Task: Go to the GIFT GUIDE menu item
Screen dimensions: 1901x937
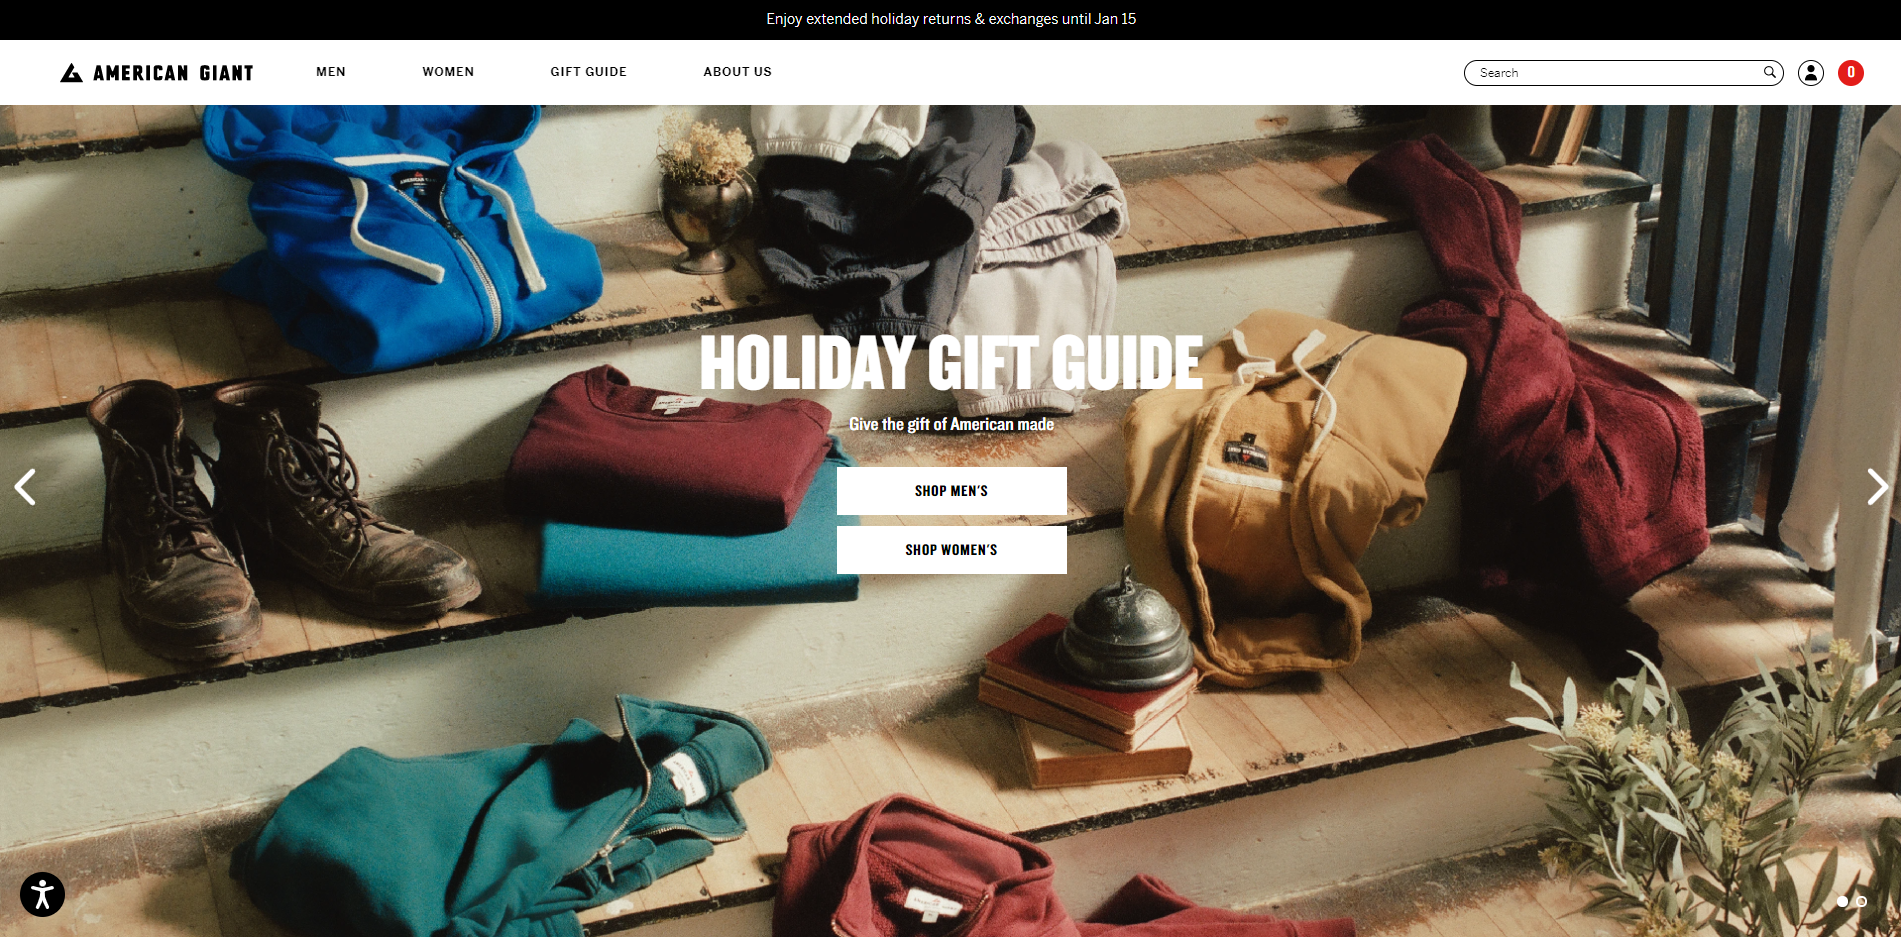Action: pos(588,72)
